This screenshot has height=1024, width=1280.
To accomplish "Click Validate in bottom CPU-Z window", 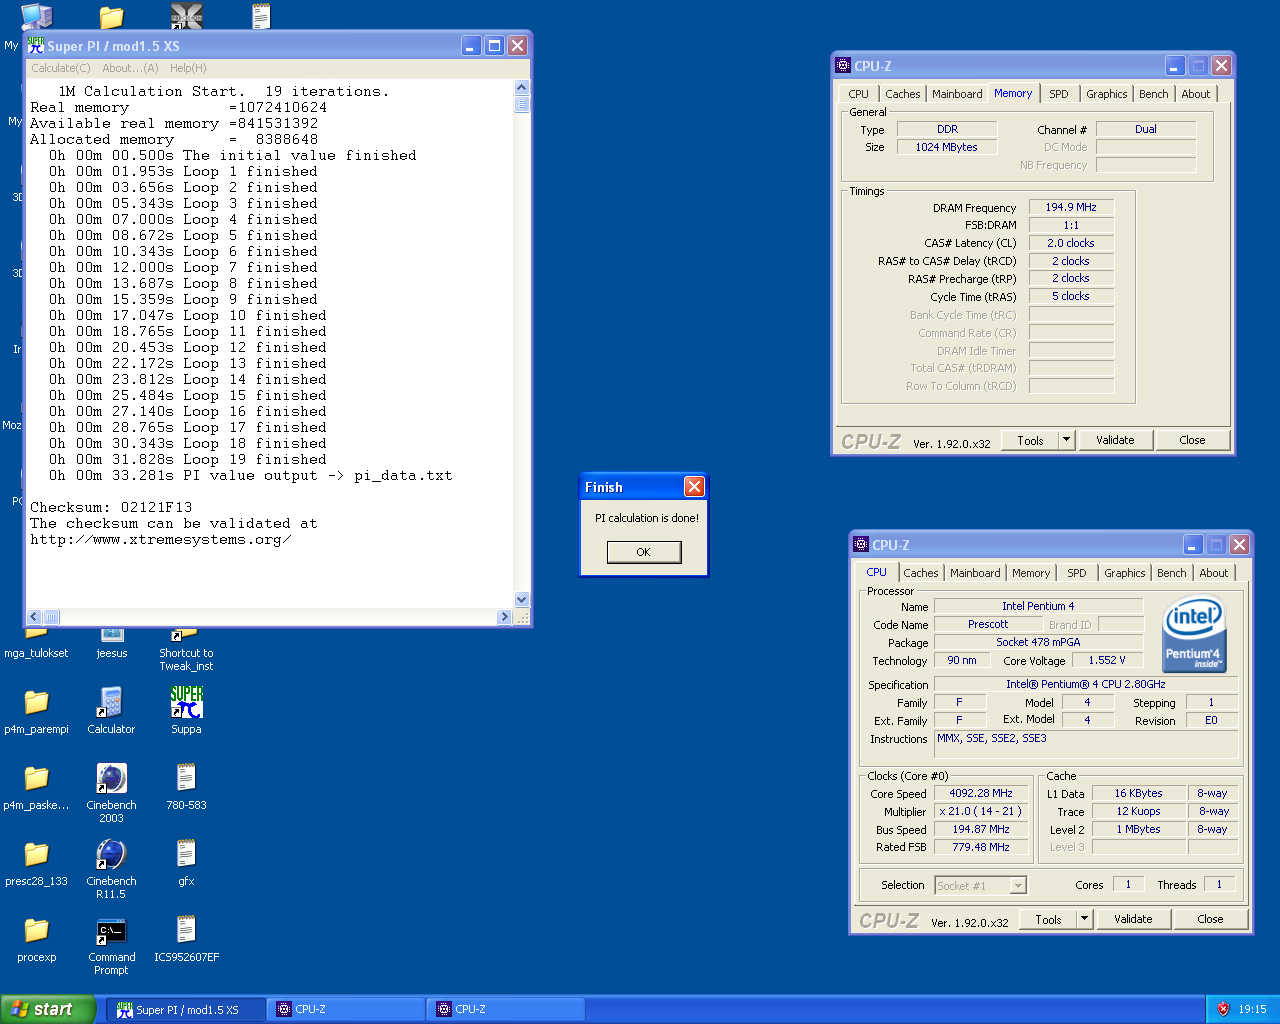I will [1133, 919].
